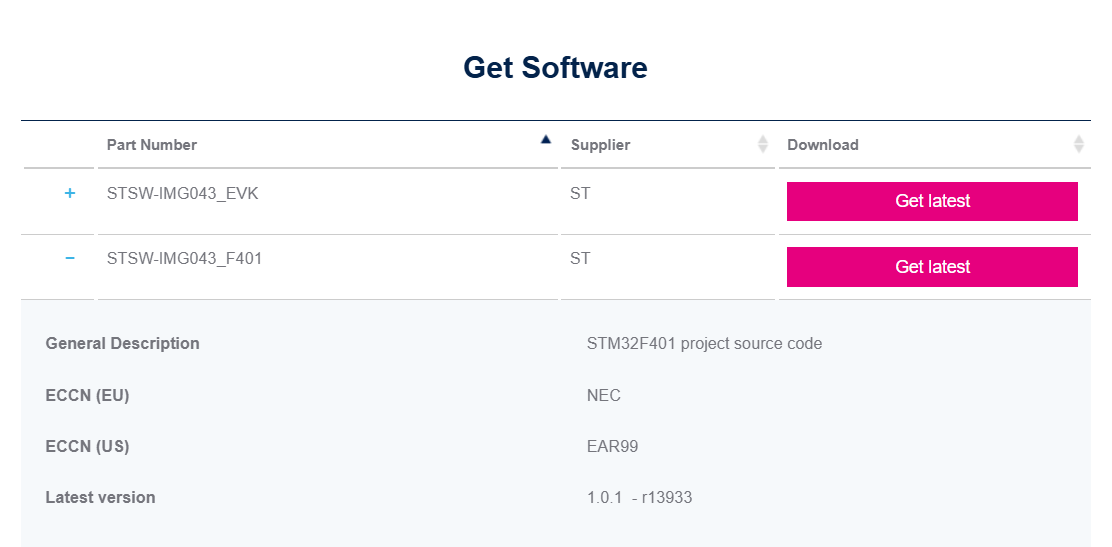1112x547 pixels.
Task: Click the Download header label
Action: click(823, 145)
